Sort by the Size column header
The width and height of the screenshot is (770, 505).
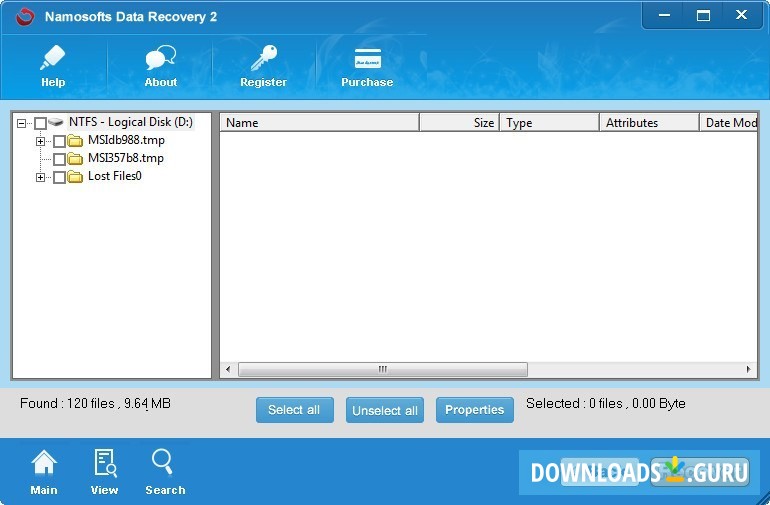[x=459, y=122]
